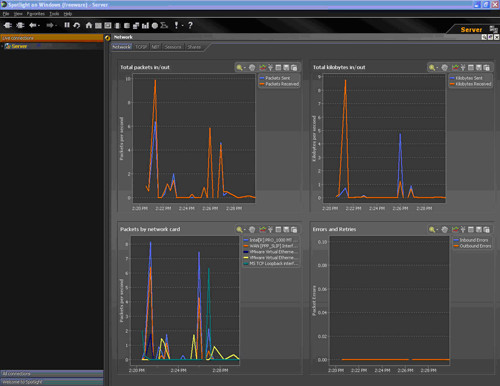The image size is (500, 386).
Task: Open the File menu
Action: coord(6,14)
